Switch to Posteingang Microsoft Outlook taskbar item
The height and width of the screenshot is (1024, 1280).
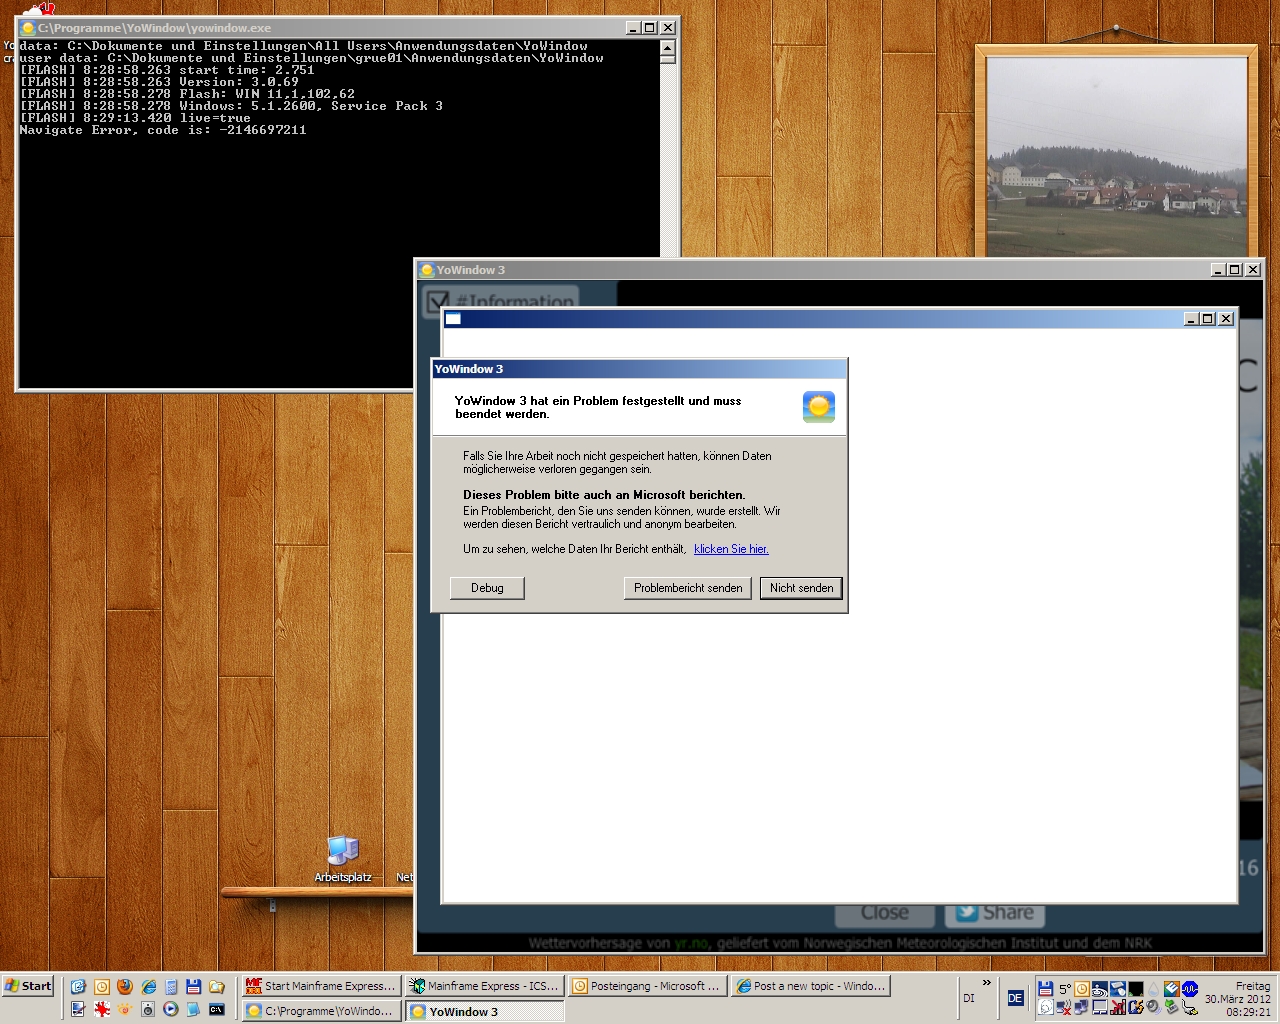646,986
